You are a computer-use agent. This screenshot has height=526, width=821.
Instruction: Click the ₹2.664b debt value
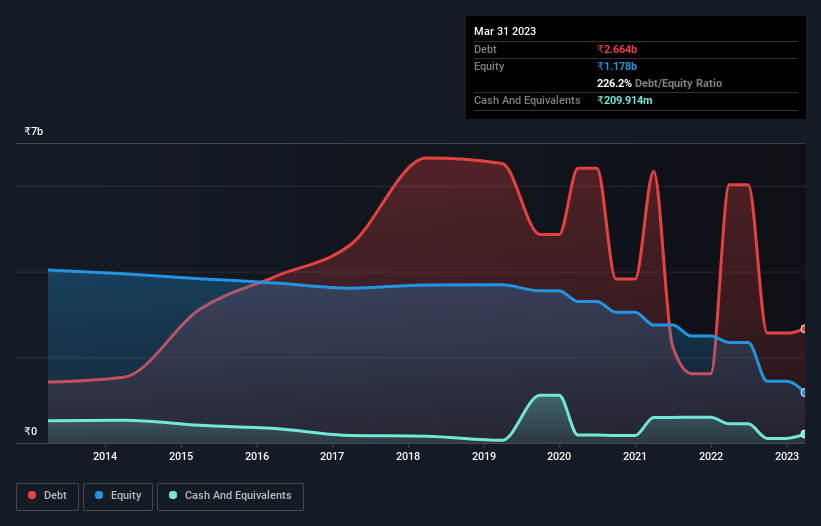click(617, 49)
